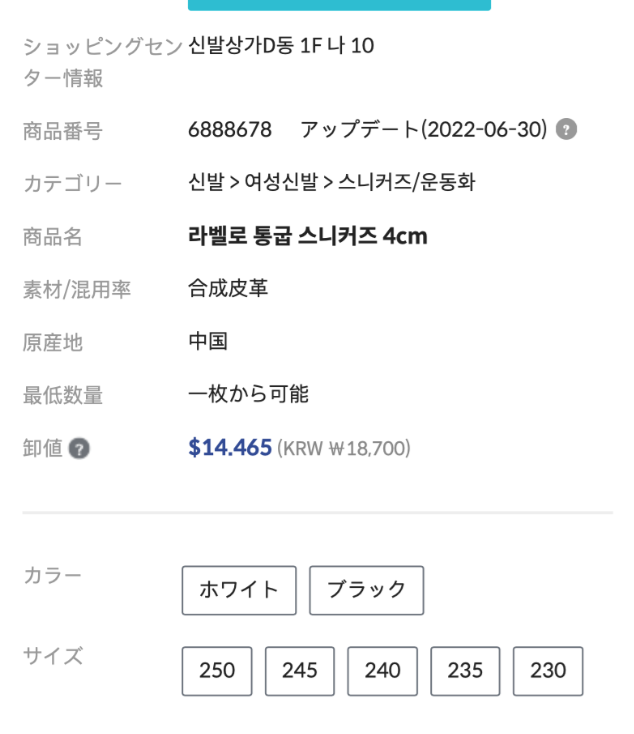Viewport: 634px width, 734px height.
Task: Open the 신발 category breadcrumb
Action: click(x=206, y=183)
